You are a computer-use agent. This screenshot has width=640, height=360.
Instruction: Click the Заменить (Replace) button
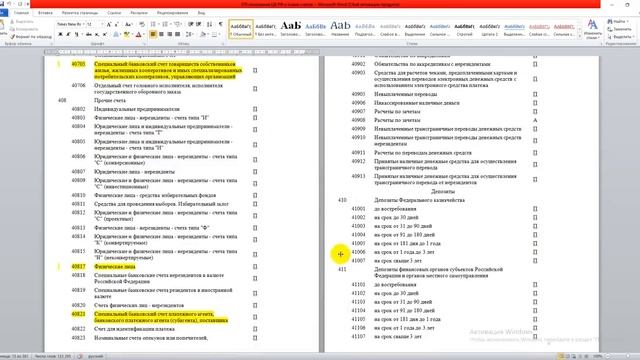click(620, 29)
